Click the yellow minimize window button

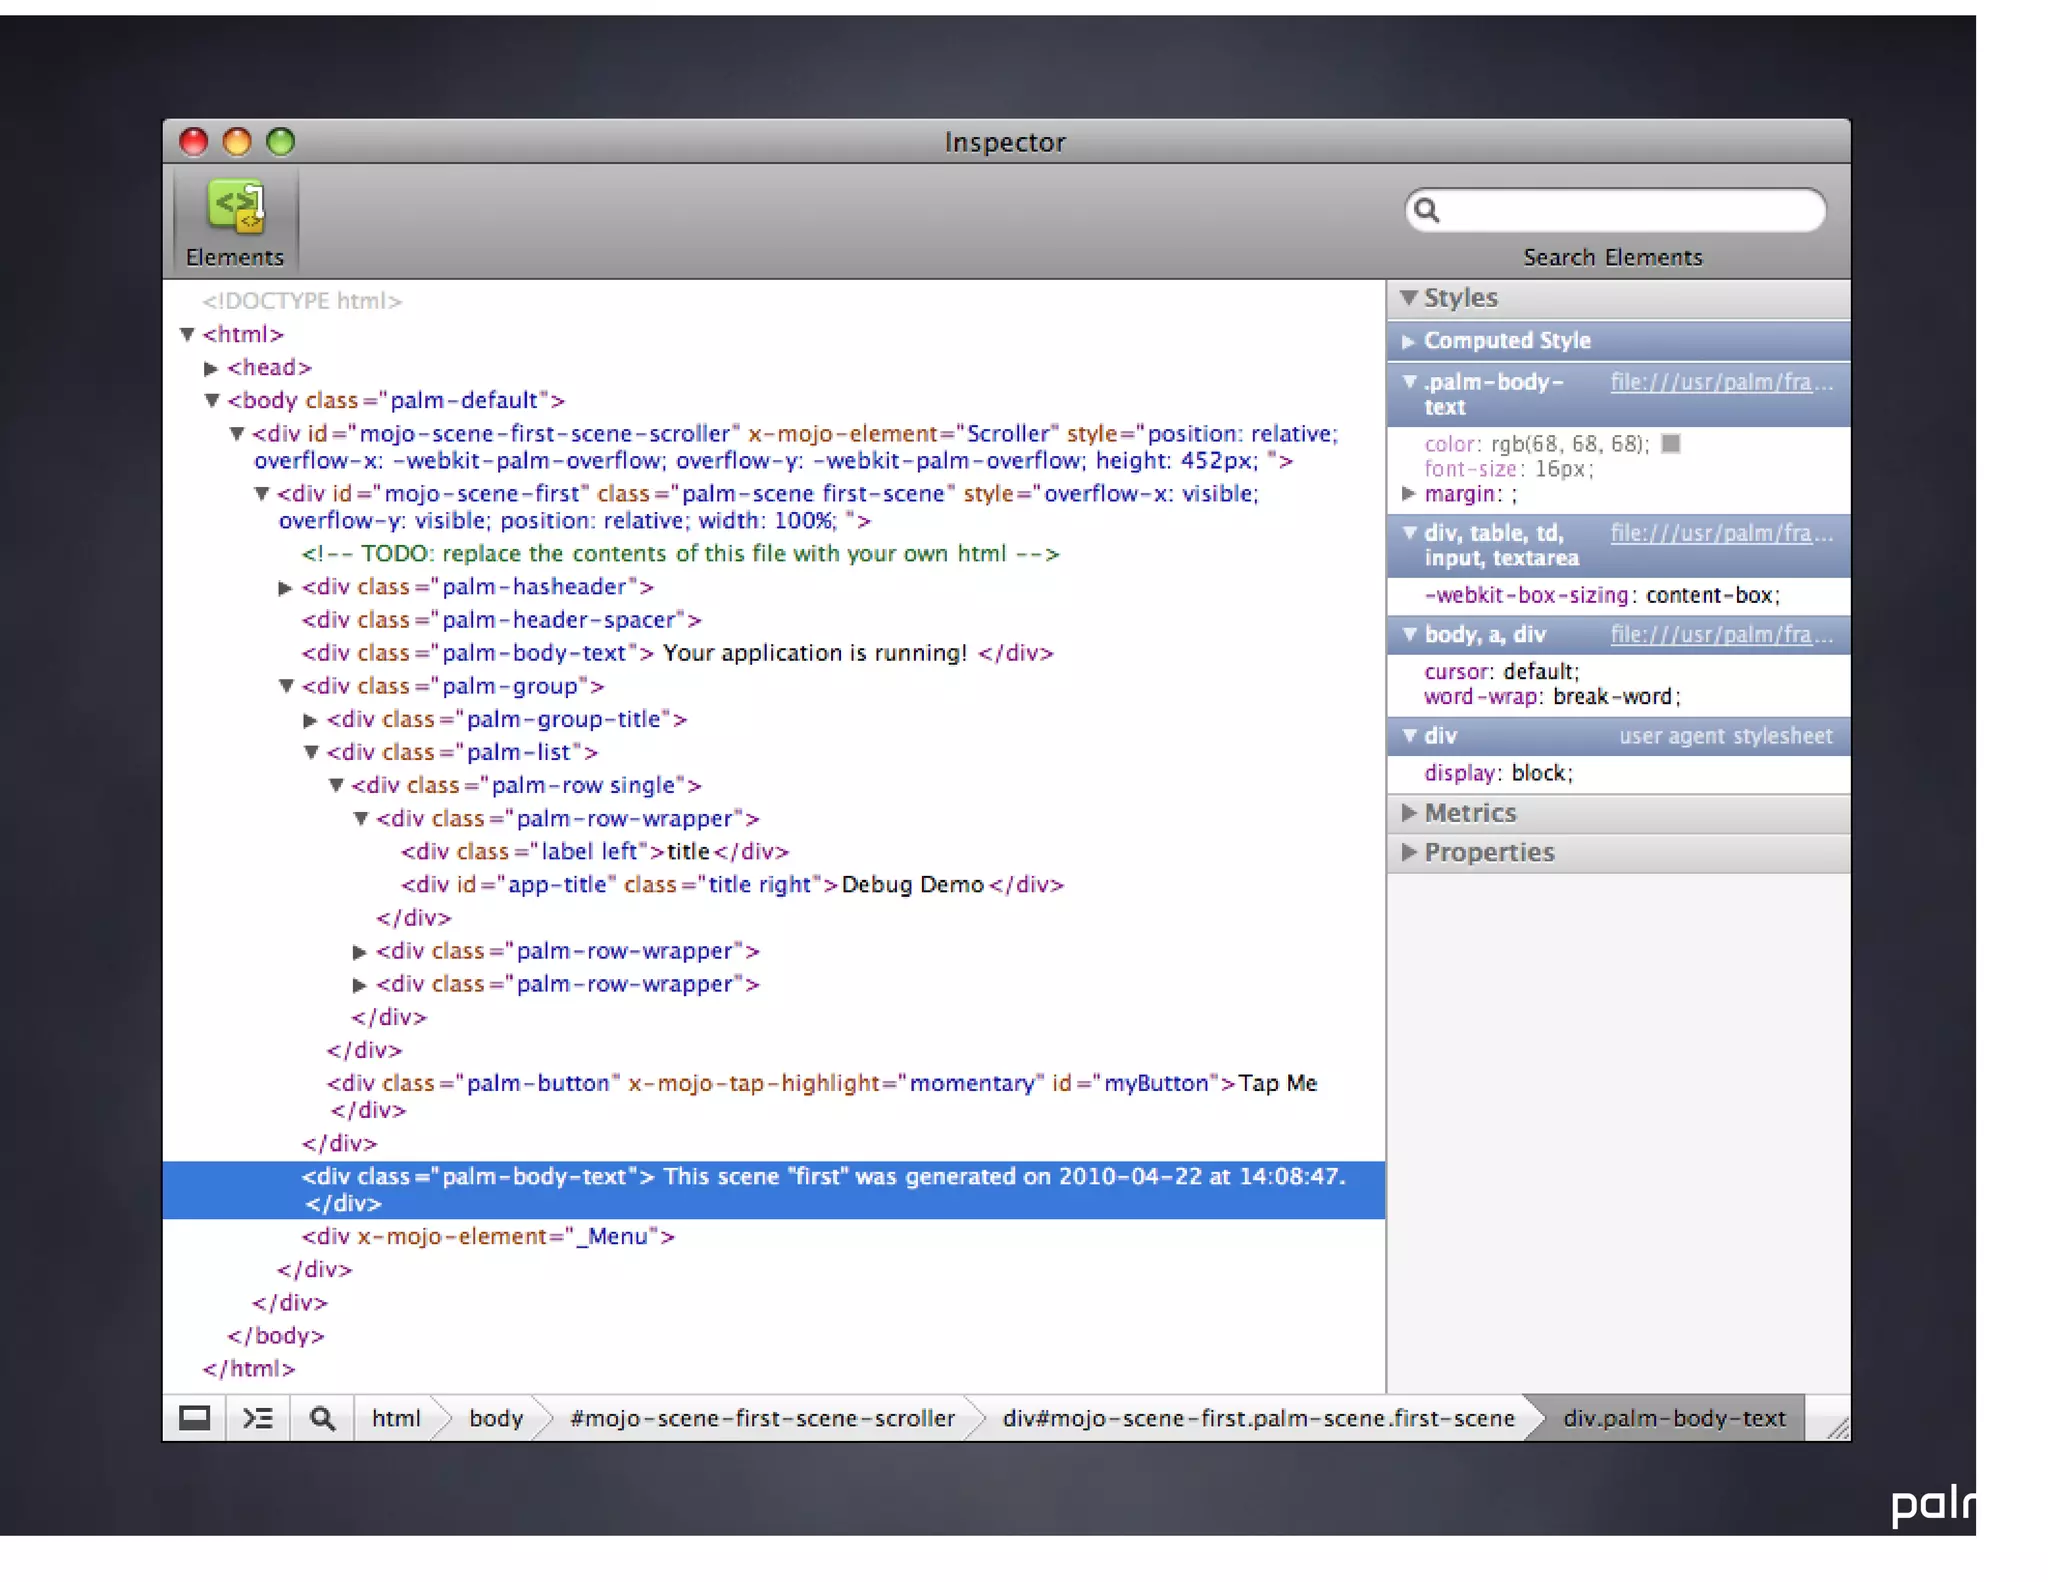[237, 142]
